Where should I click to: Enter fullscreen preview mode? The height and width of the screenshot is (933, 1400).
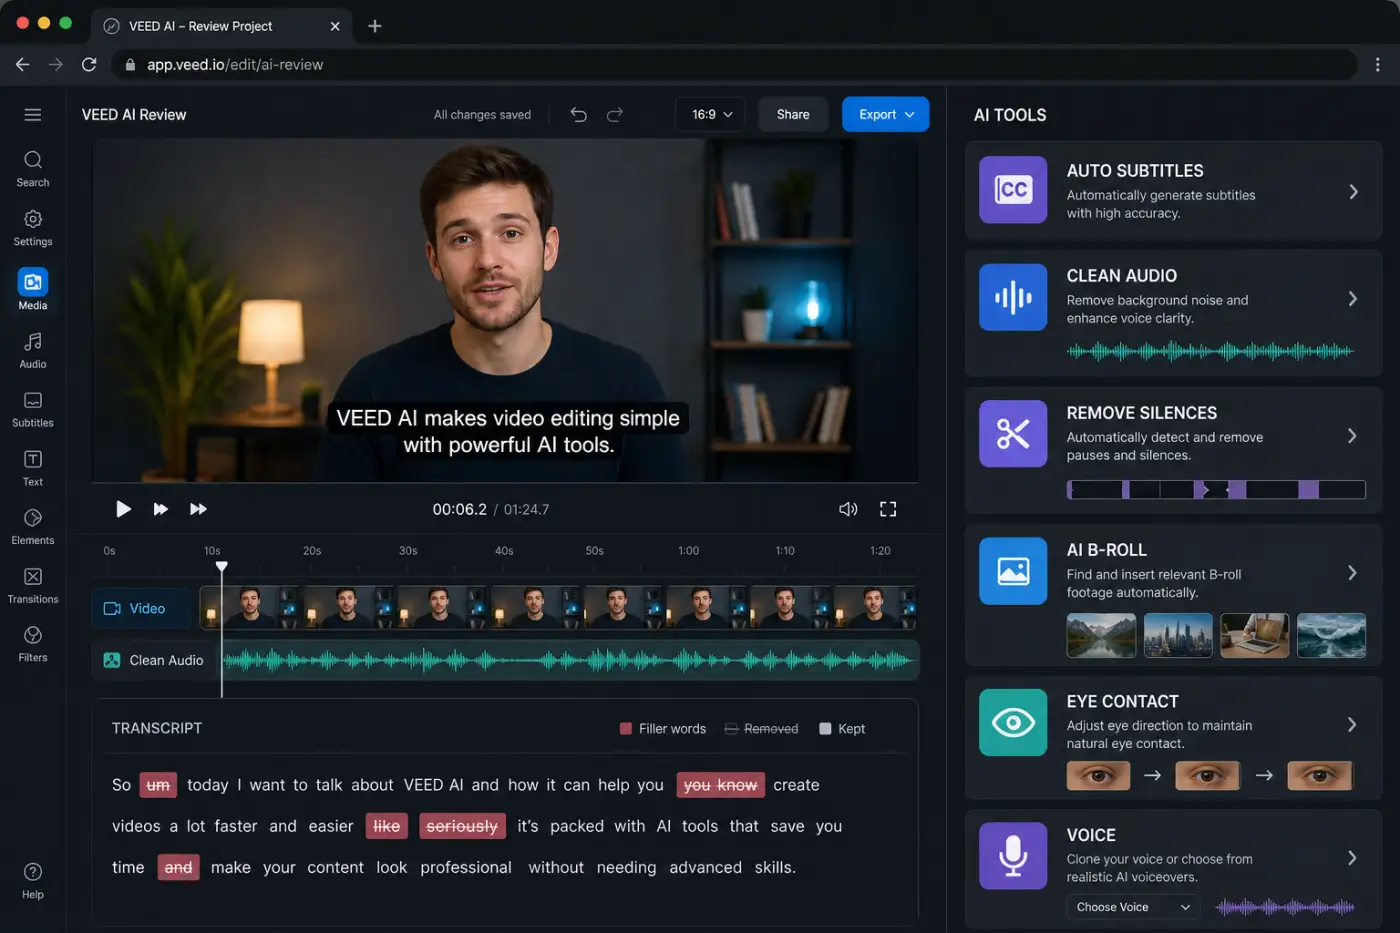tap(888, 509)
